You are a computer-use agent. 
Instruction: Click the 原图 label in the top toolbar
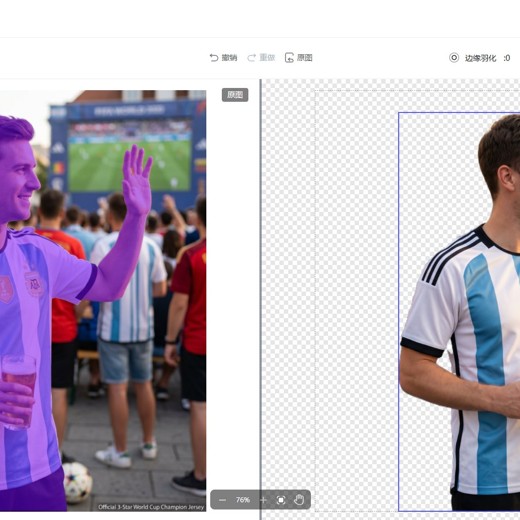point(305,58)
